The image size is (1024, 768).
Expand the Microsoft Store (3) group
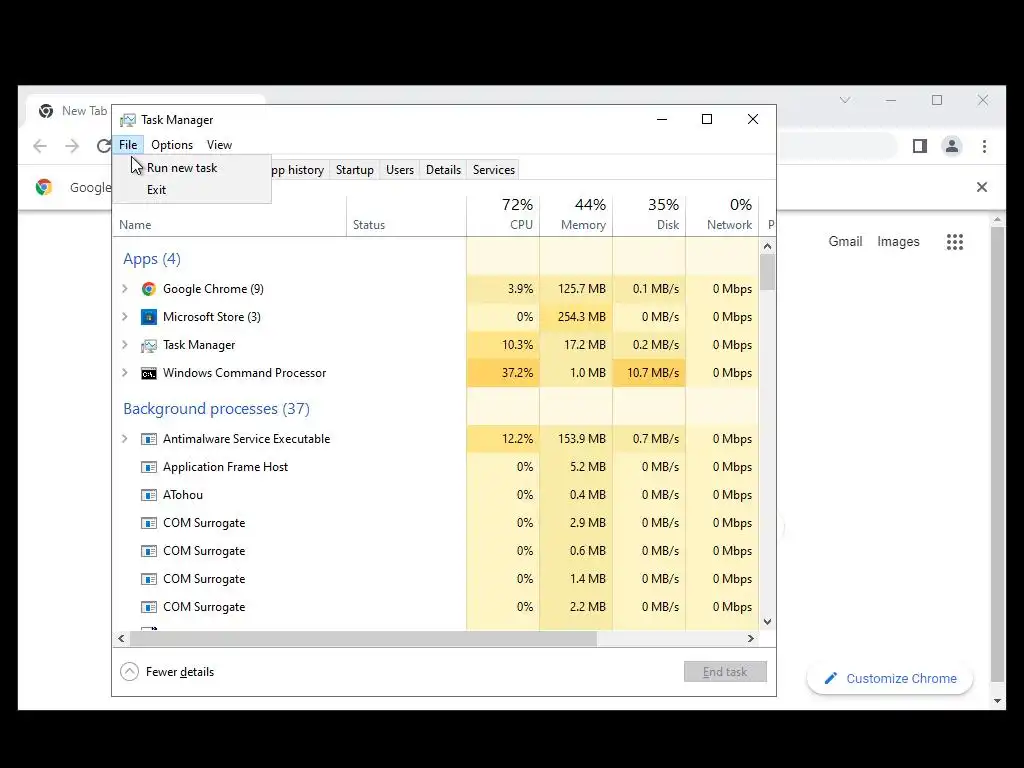(x=125, y=317)
